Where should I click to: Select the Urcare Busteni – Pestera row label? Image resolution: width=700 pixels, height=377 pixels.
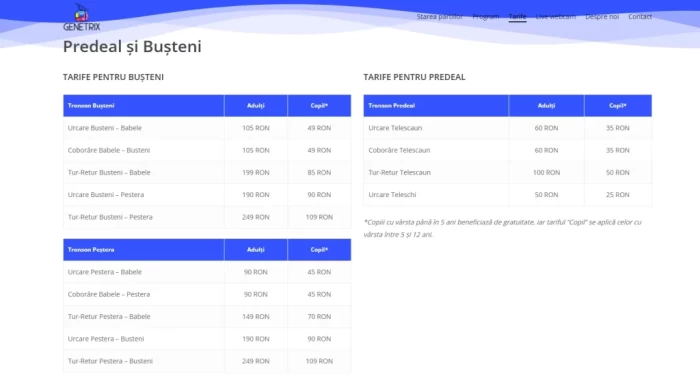[x=106, y=195]
